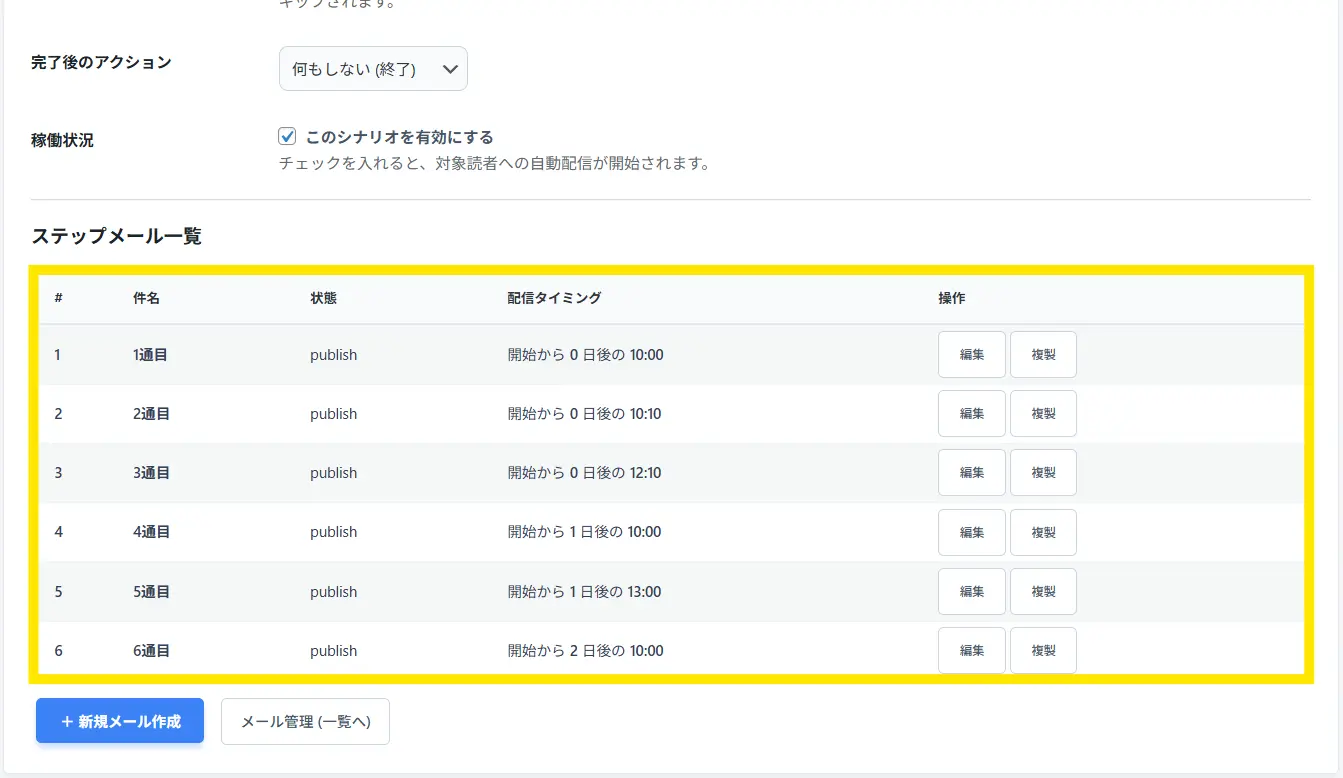Open the 完了後のアクション dropdown

[373, 69]
